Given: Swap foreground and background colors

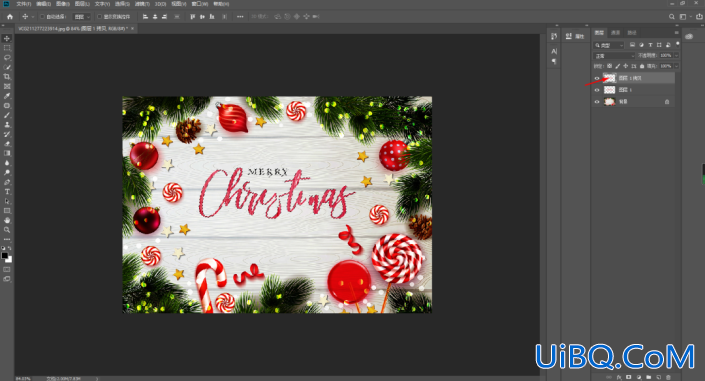Looking at the screenshot, I should click(10, 248).
